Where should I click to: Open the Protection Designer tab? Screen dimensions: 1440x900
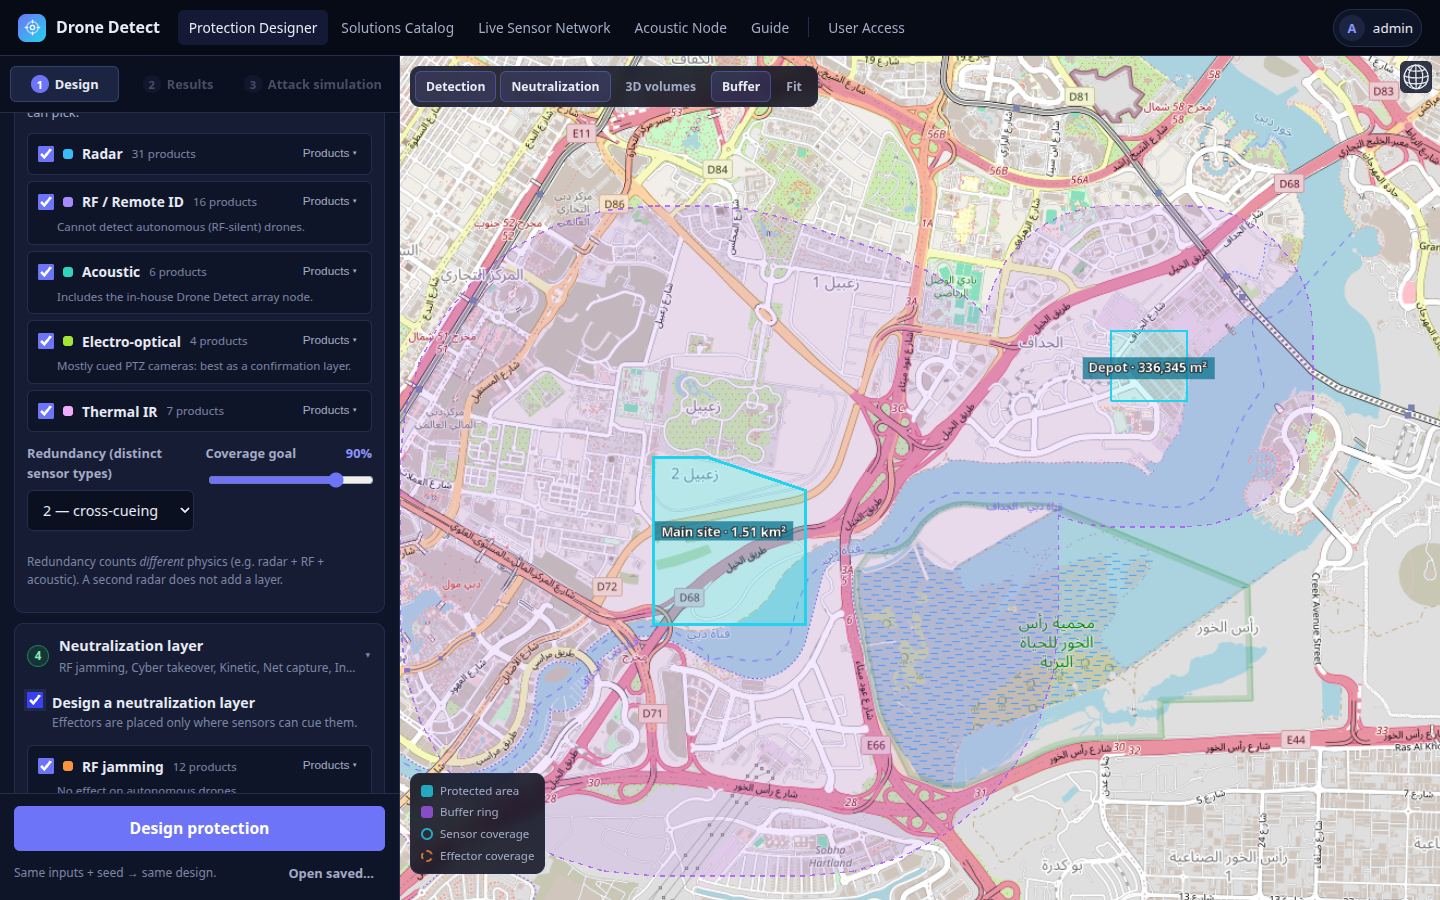point(253,28)
